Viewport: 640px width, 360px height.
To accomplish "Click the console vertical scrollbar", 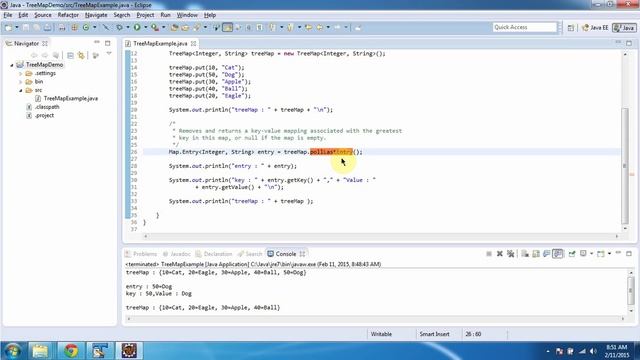I will (631, 290).
